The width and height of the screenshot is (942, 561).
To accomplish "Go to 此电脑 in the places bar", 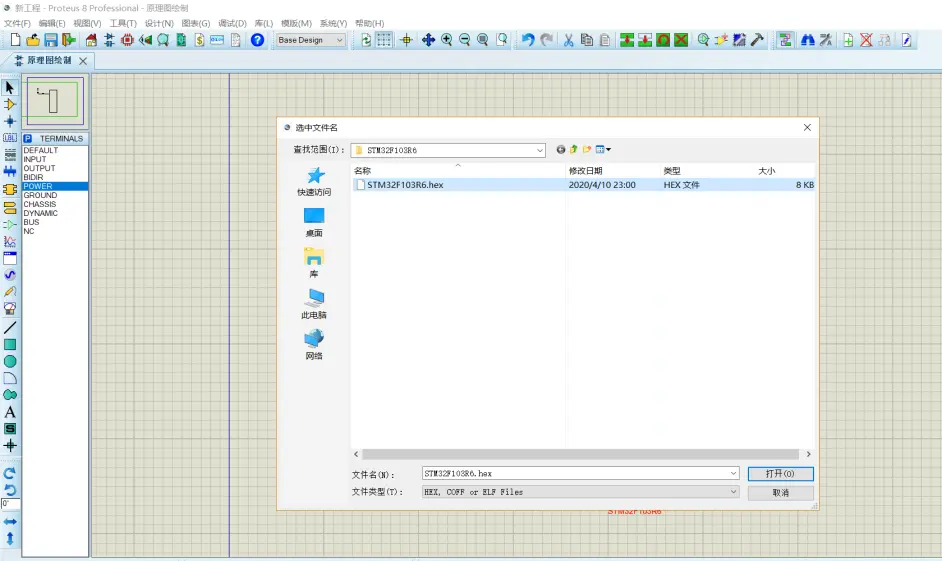I will [x=314, y=304].
